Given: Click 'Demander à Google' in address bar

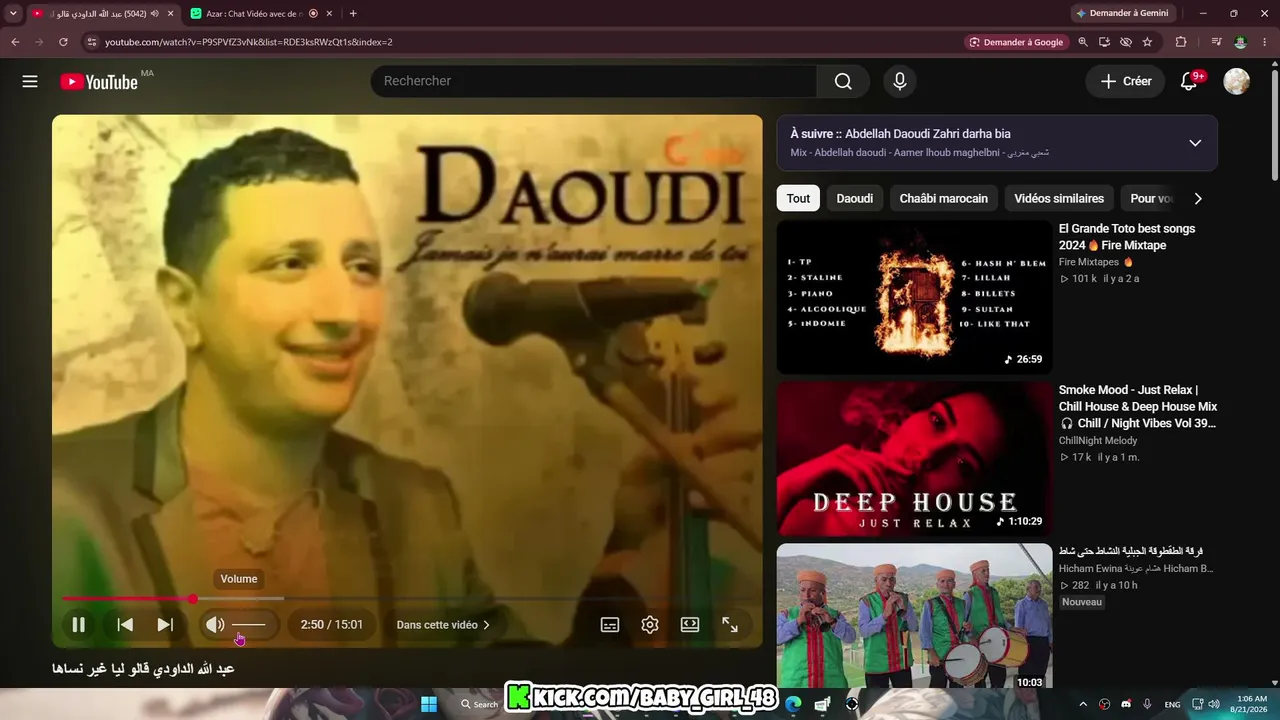Looking at the screenshot, I should click(x=1016, y=42).
